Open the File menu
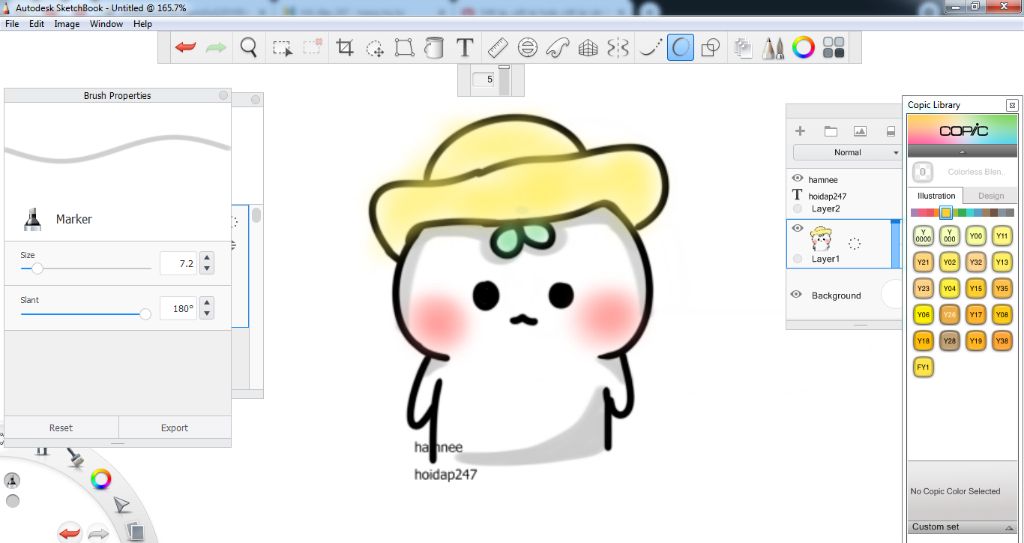 pyautogui.click(x=12, y=24)
